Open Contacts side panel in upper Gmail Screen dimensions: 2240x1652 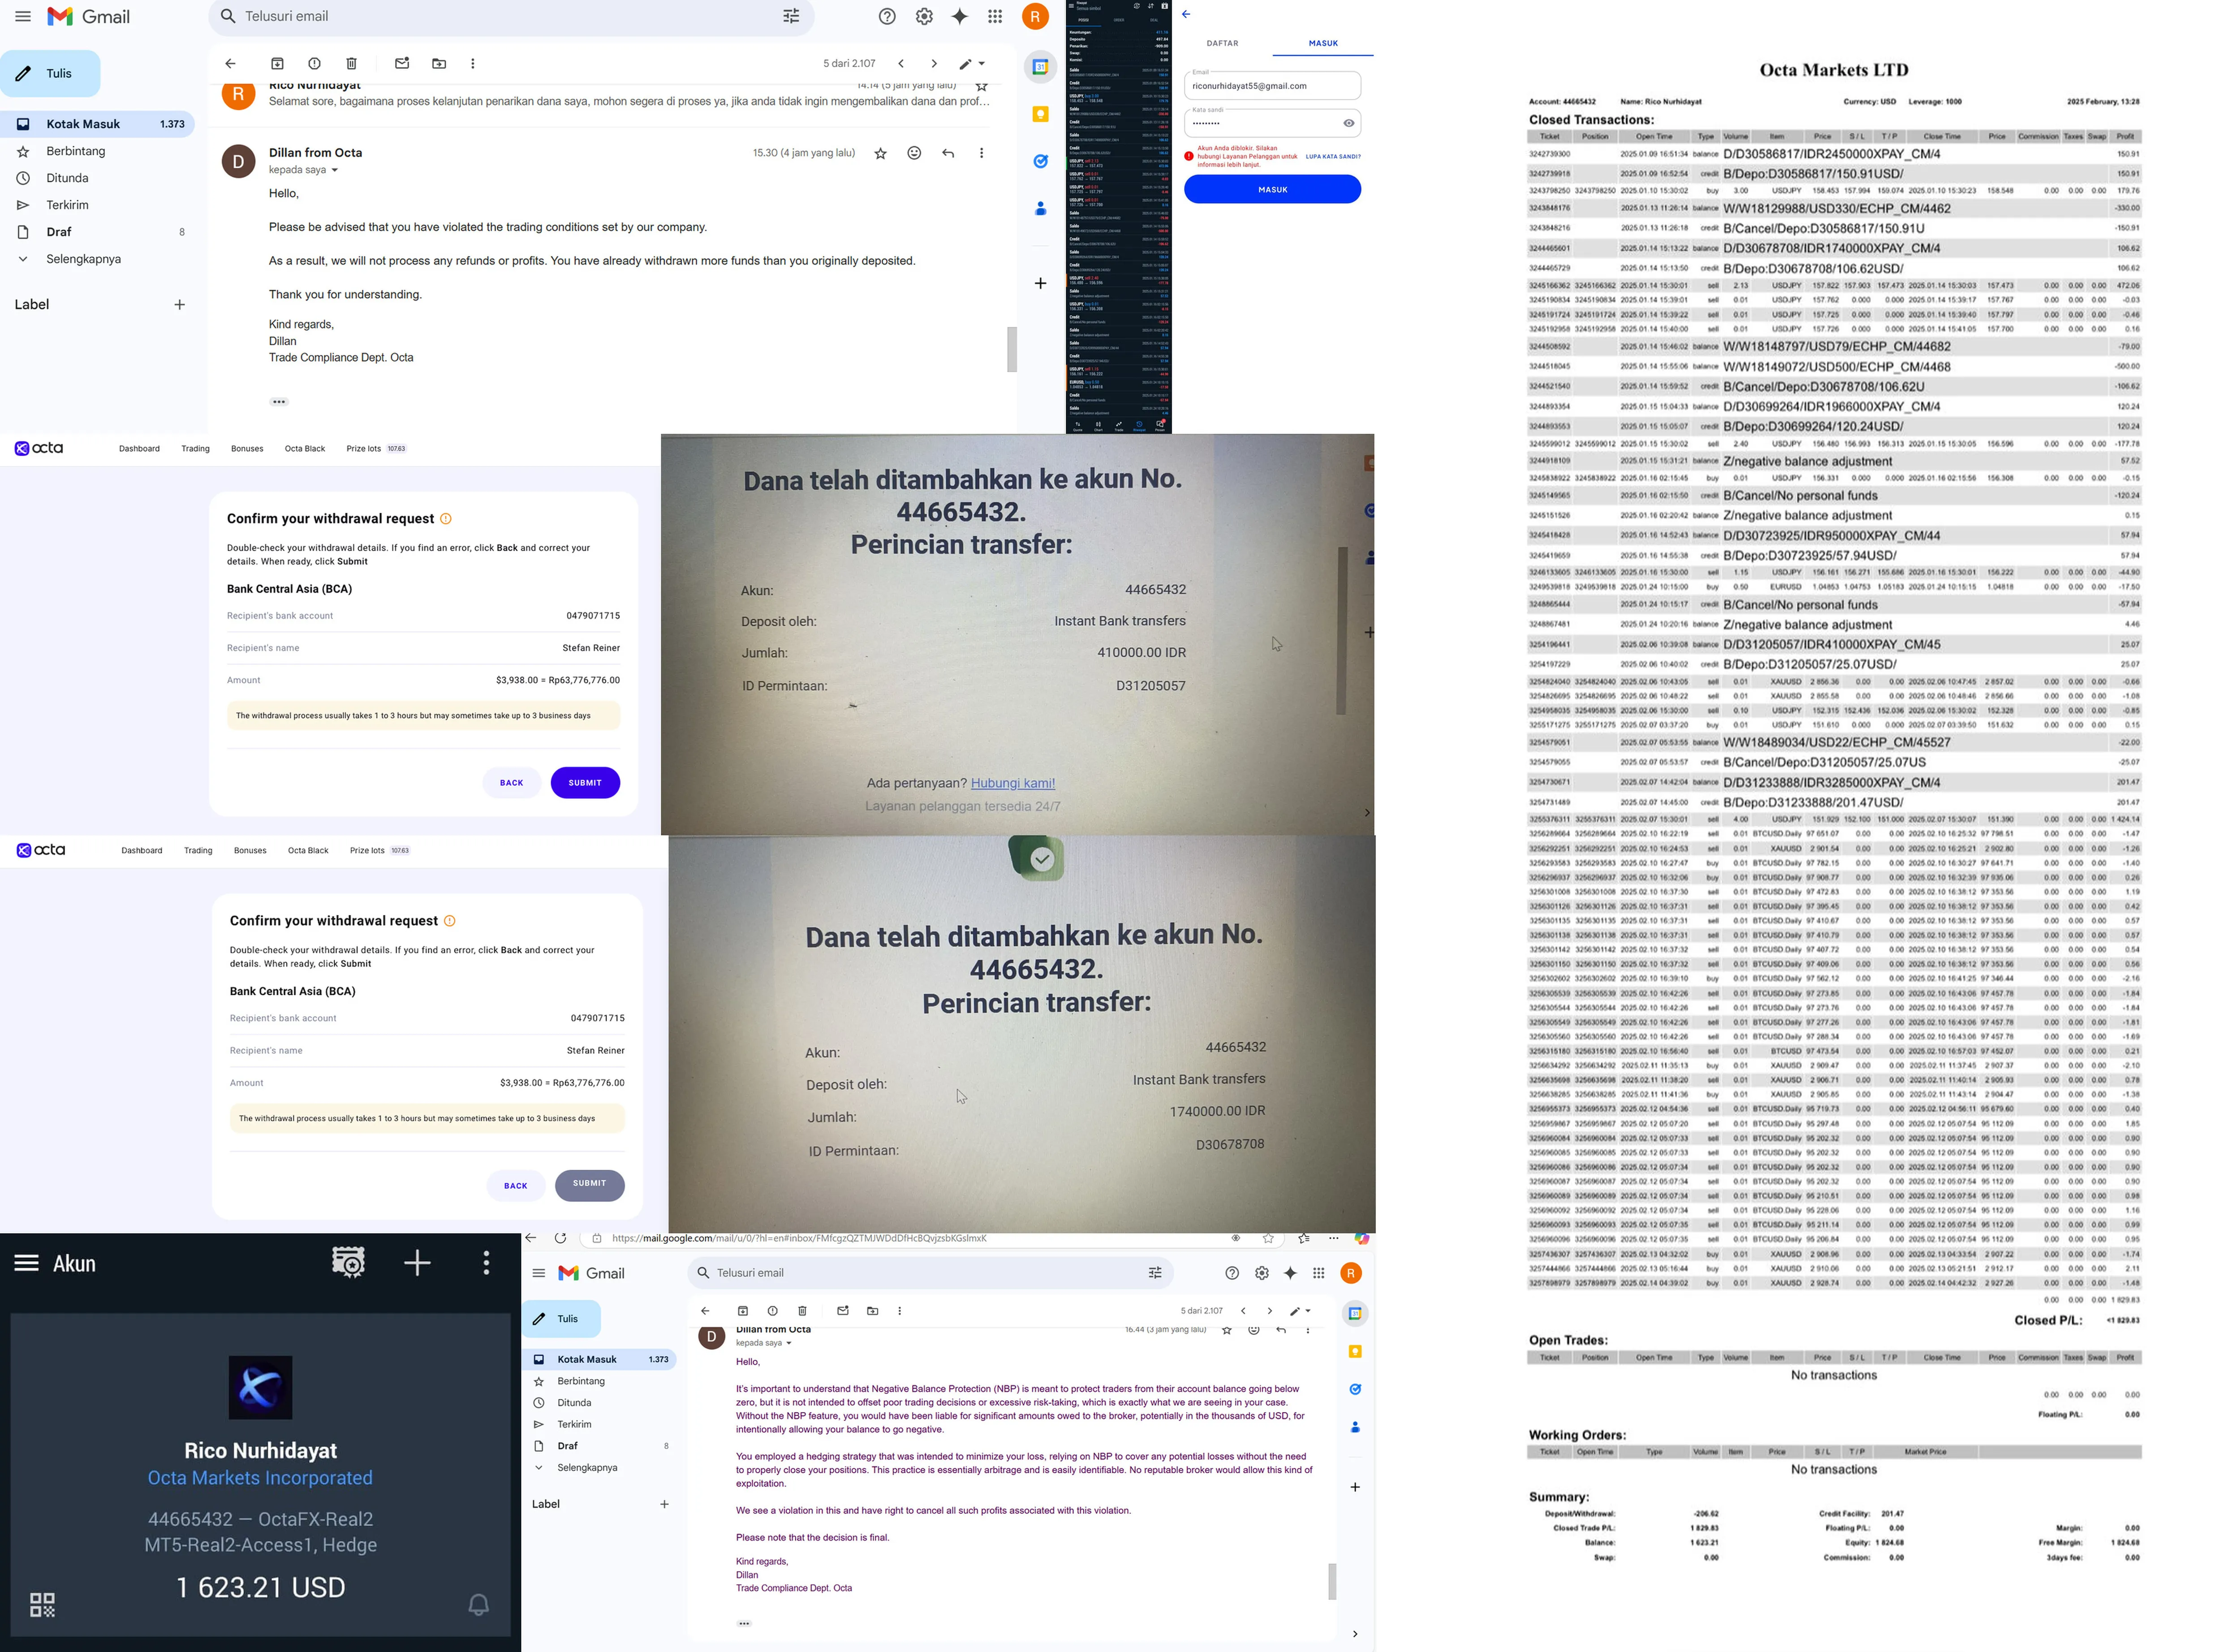[1041, 208]
